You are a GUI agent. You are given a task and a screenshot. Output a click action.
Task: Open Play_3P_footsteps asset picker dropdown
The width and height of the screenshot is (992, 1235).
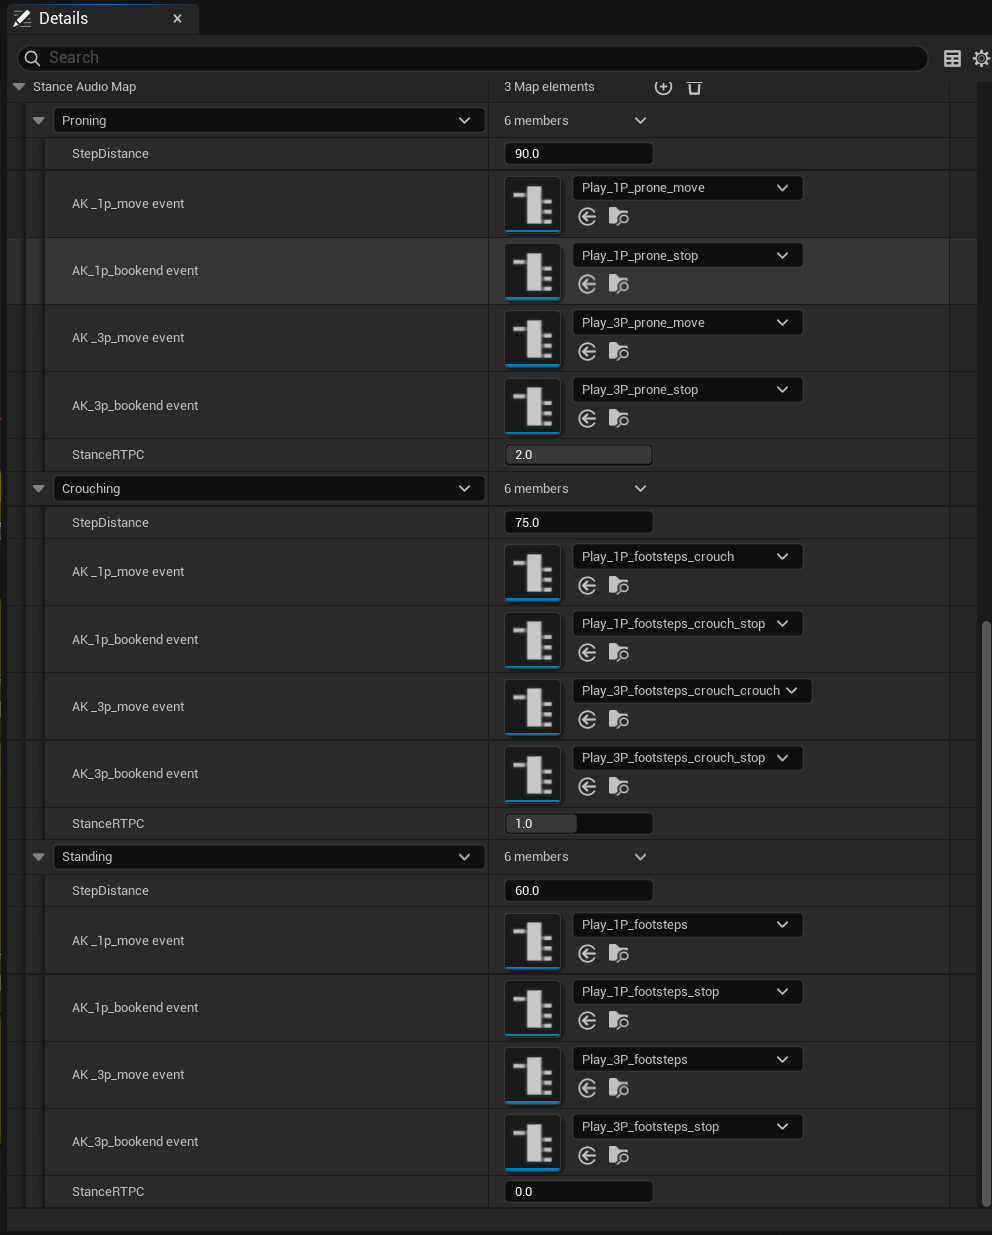click(x=688, y=1060)
